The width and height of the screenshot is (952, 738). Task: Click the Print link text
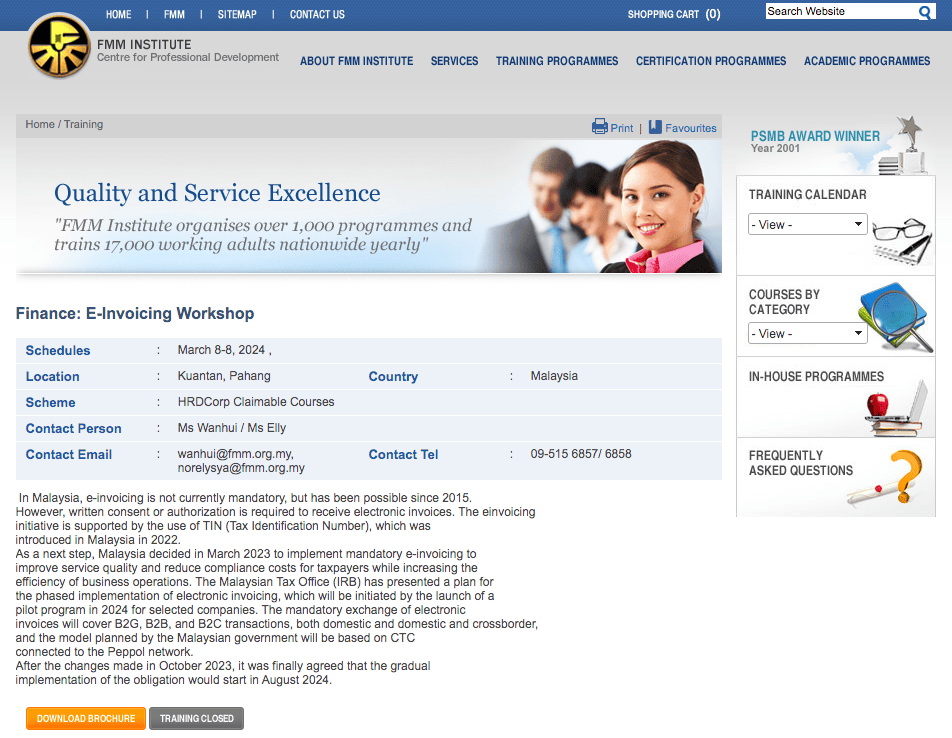pos(622,128)
